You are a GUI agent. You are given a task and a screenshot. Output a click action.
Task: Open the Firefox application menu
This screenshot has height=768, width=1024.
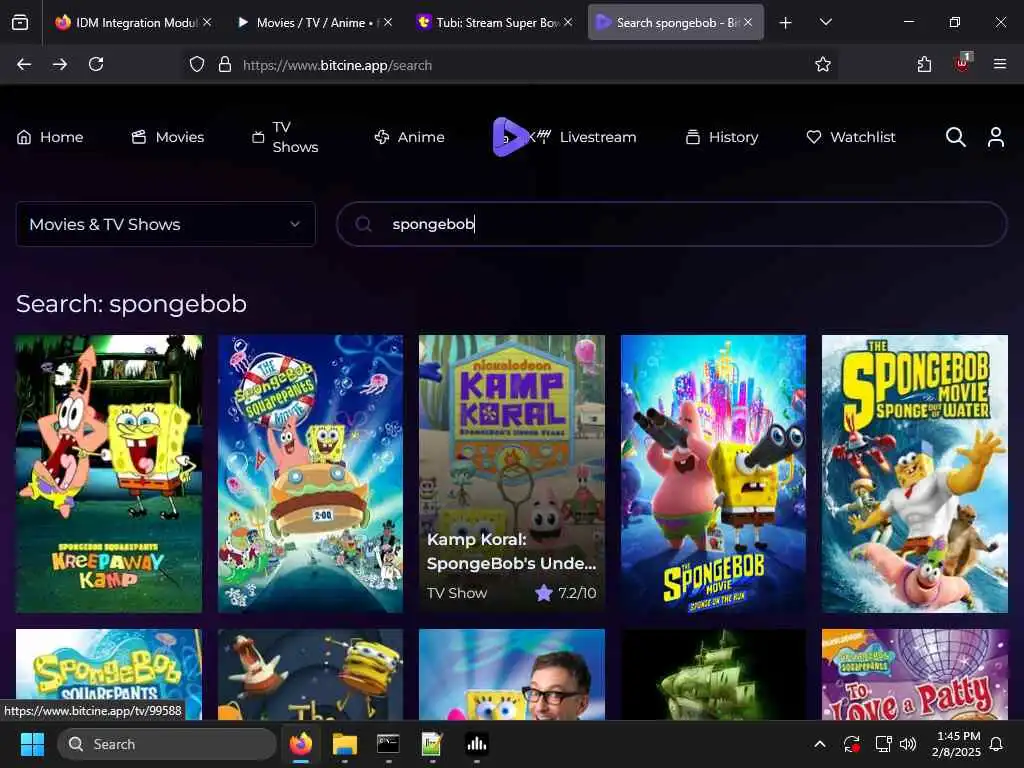pyautogui.click(x=1000, y=64)
